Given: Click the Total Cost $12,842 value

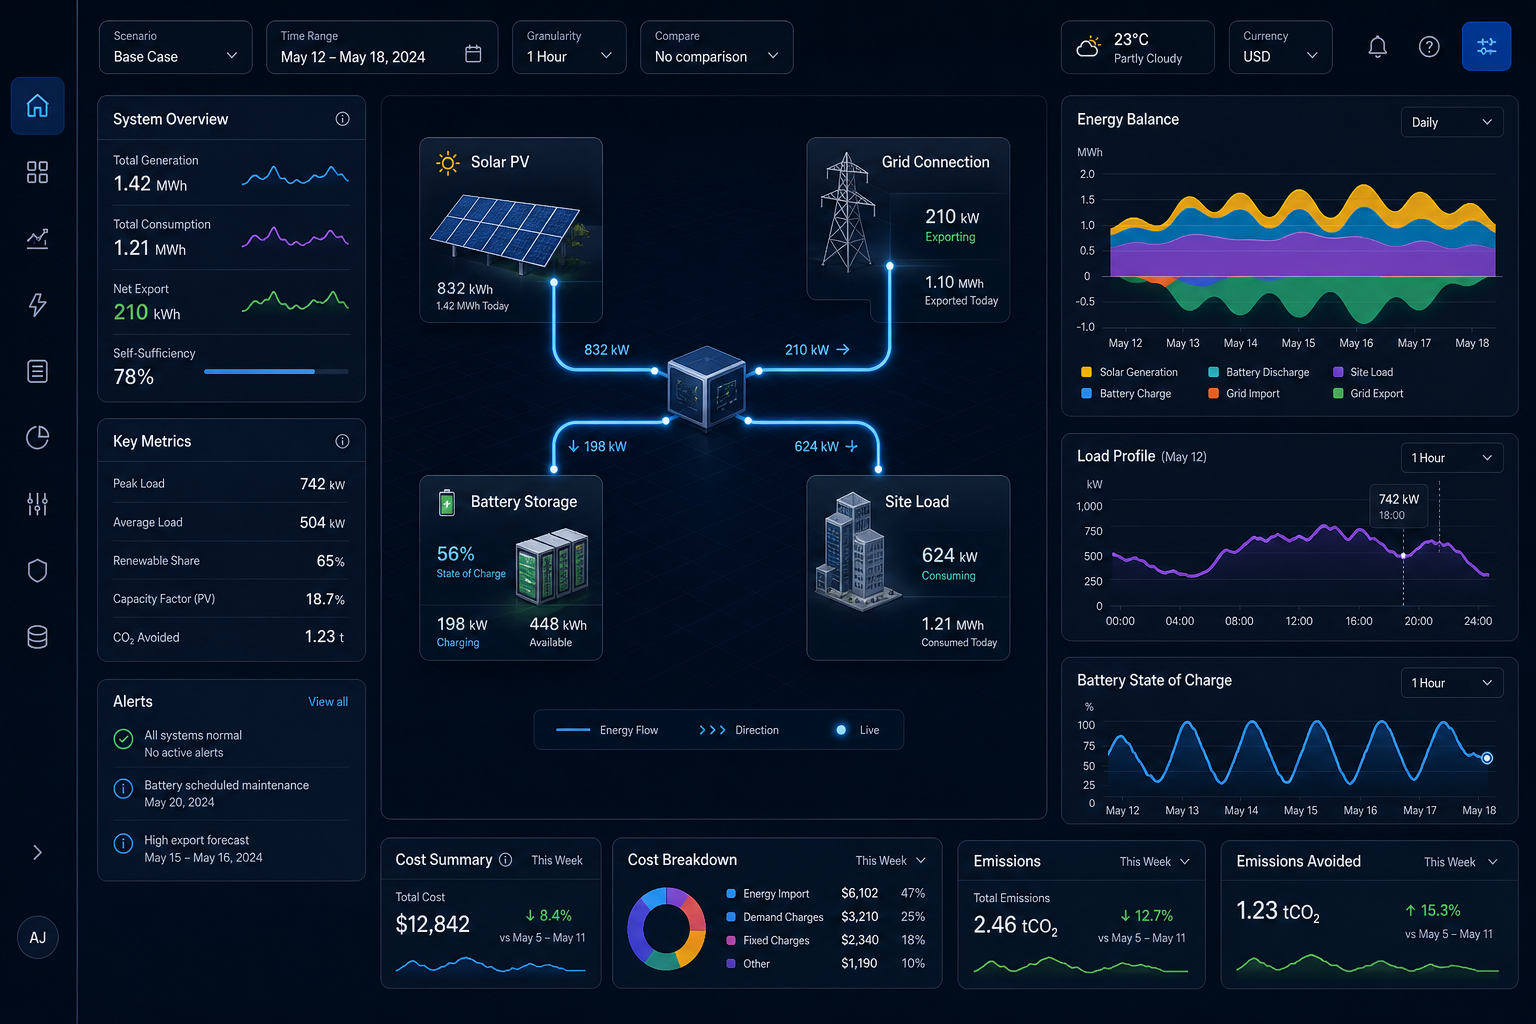Looking at the screenshot, I should pos(432,924).
